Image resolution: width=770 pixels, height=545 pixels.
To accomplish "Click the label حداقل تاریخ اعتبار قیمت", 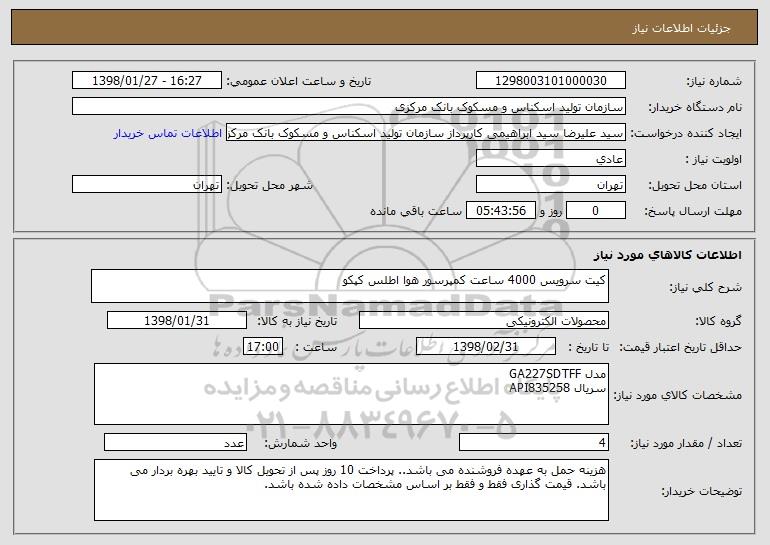I will tap(680, 347).
